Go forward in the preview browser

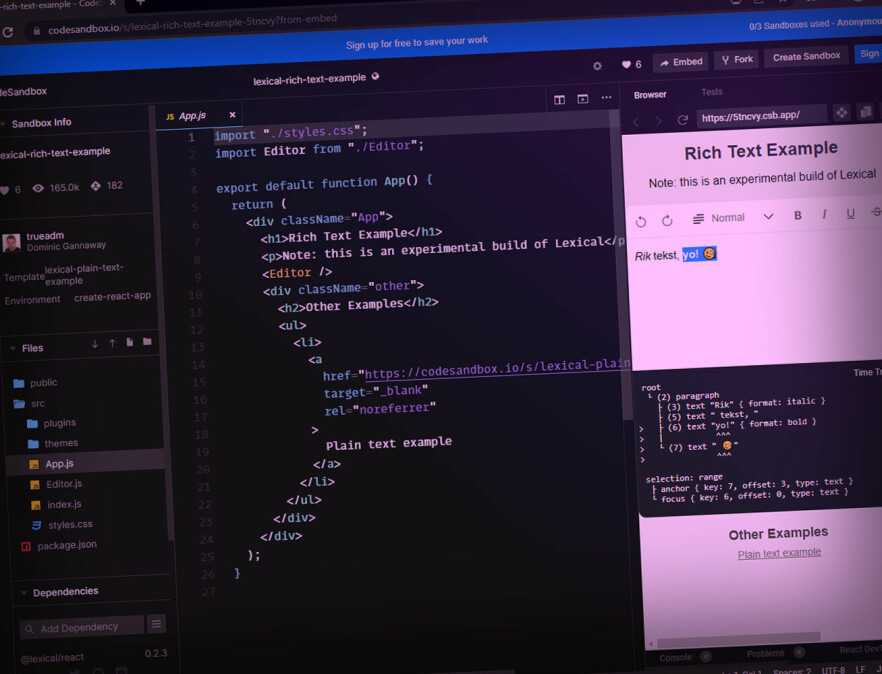658,121
